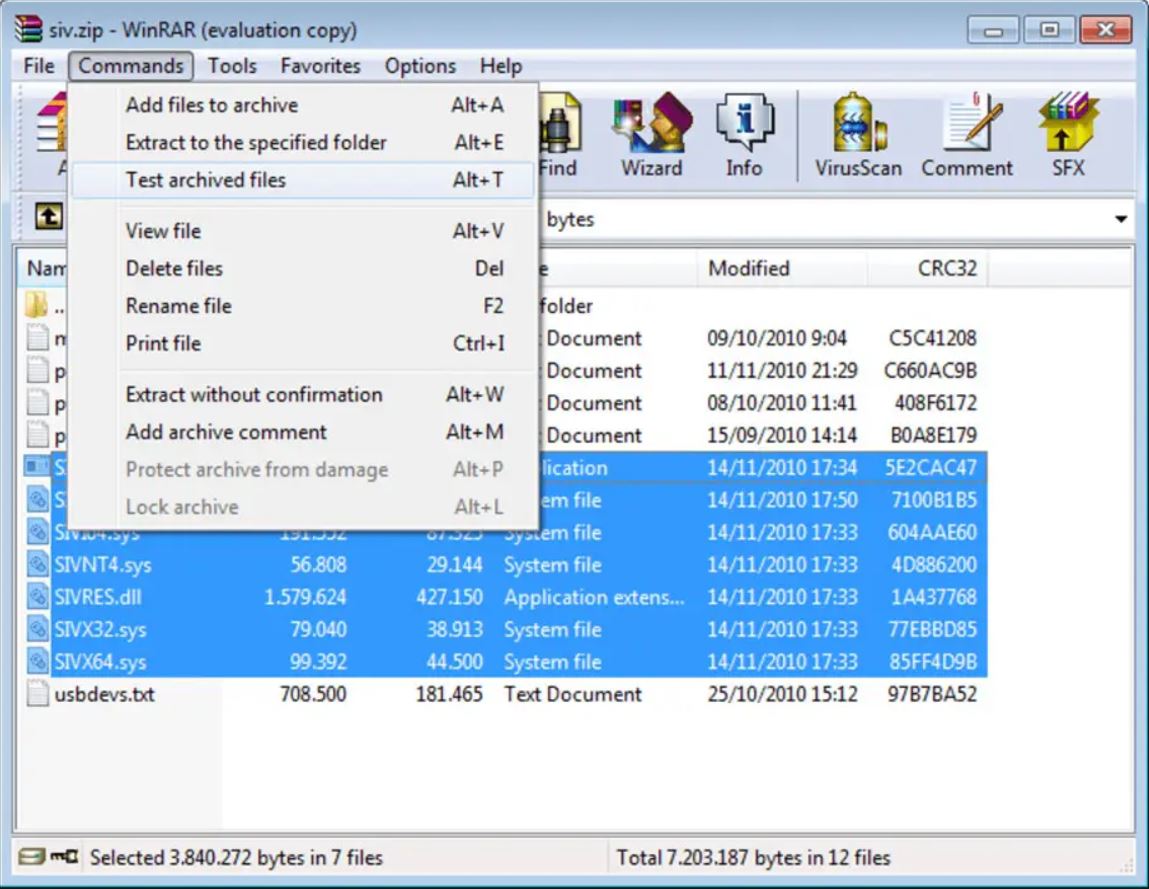Click the date 14/11/2010 17:50

pyautogui.click(x=782, y=500)
